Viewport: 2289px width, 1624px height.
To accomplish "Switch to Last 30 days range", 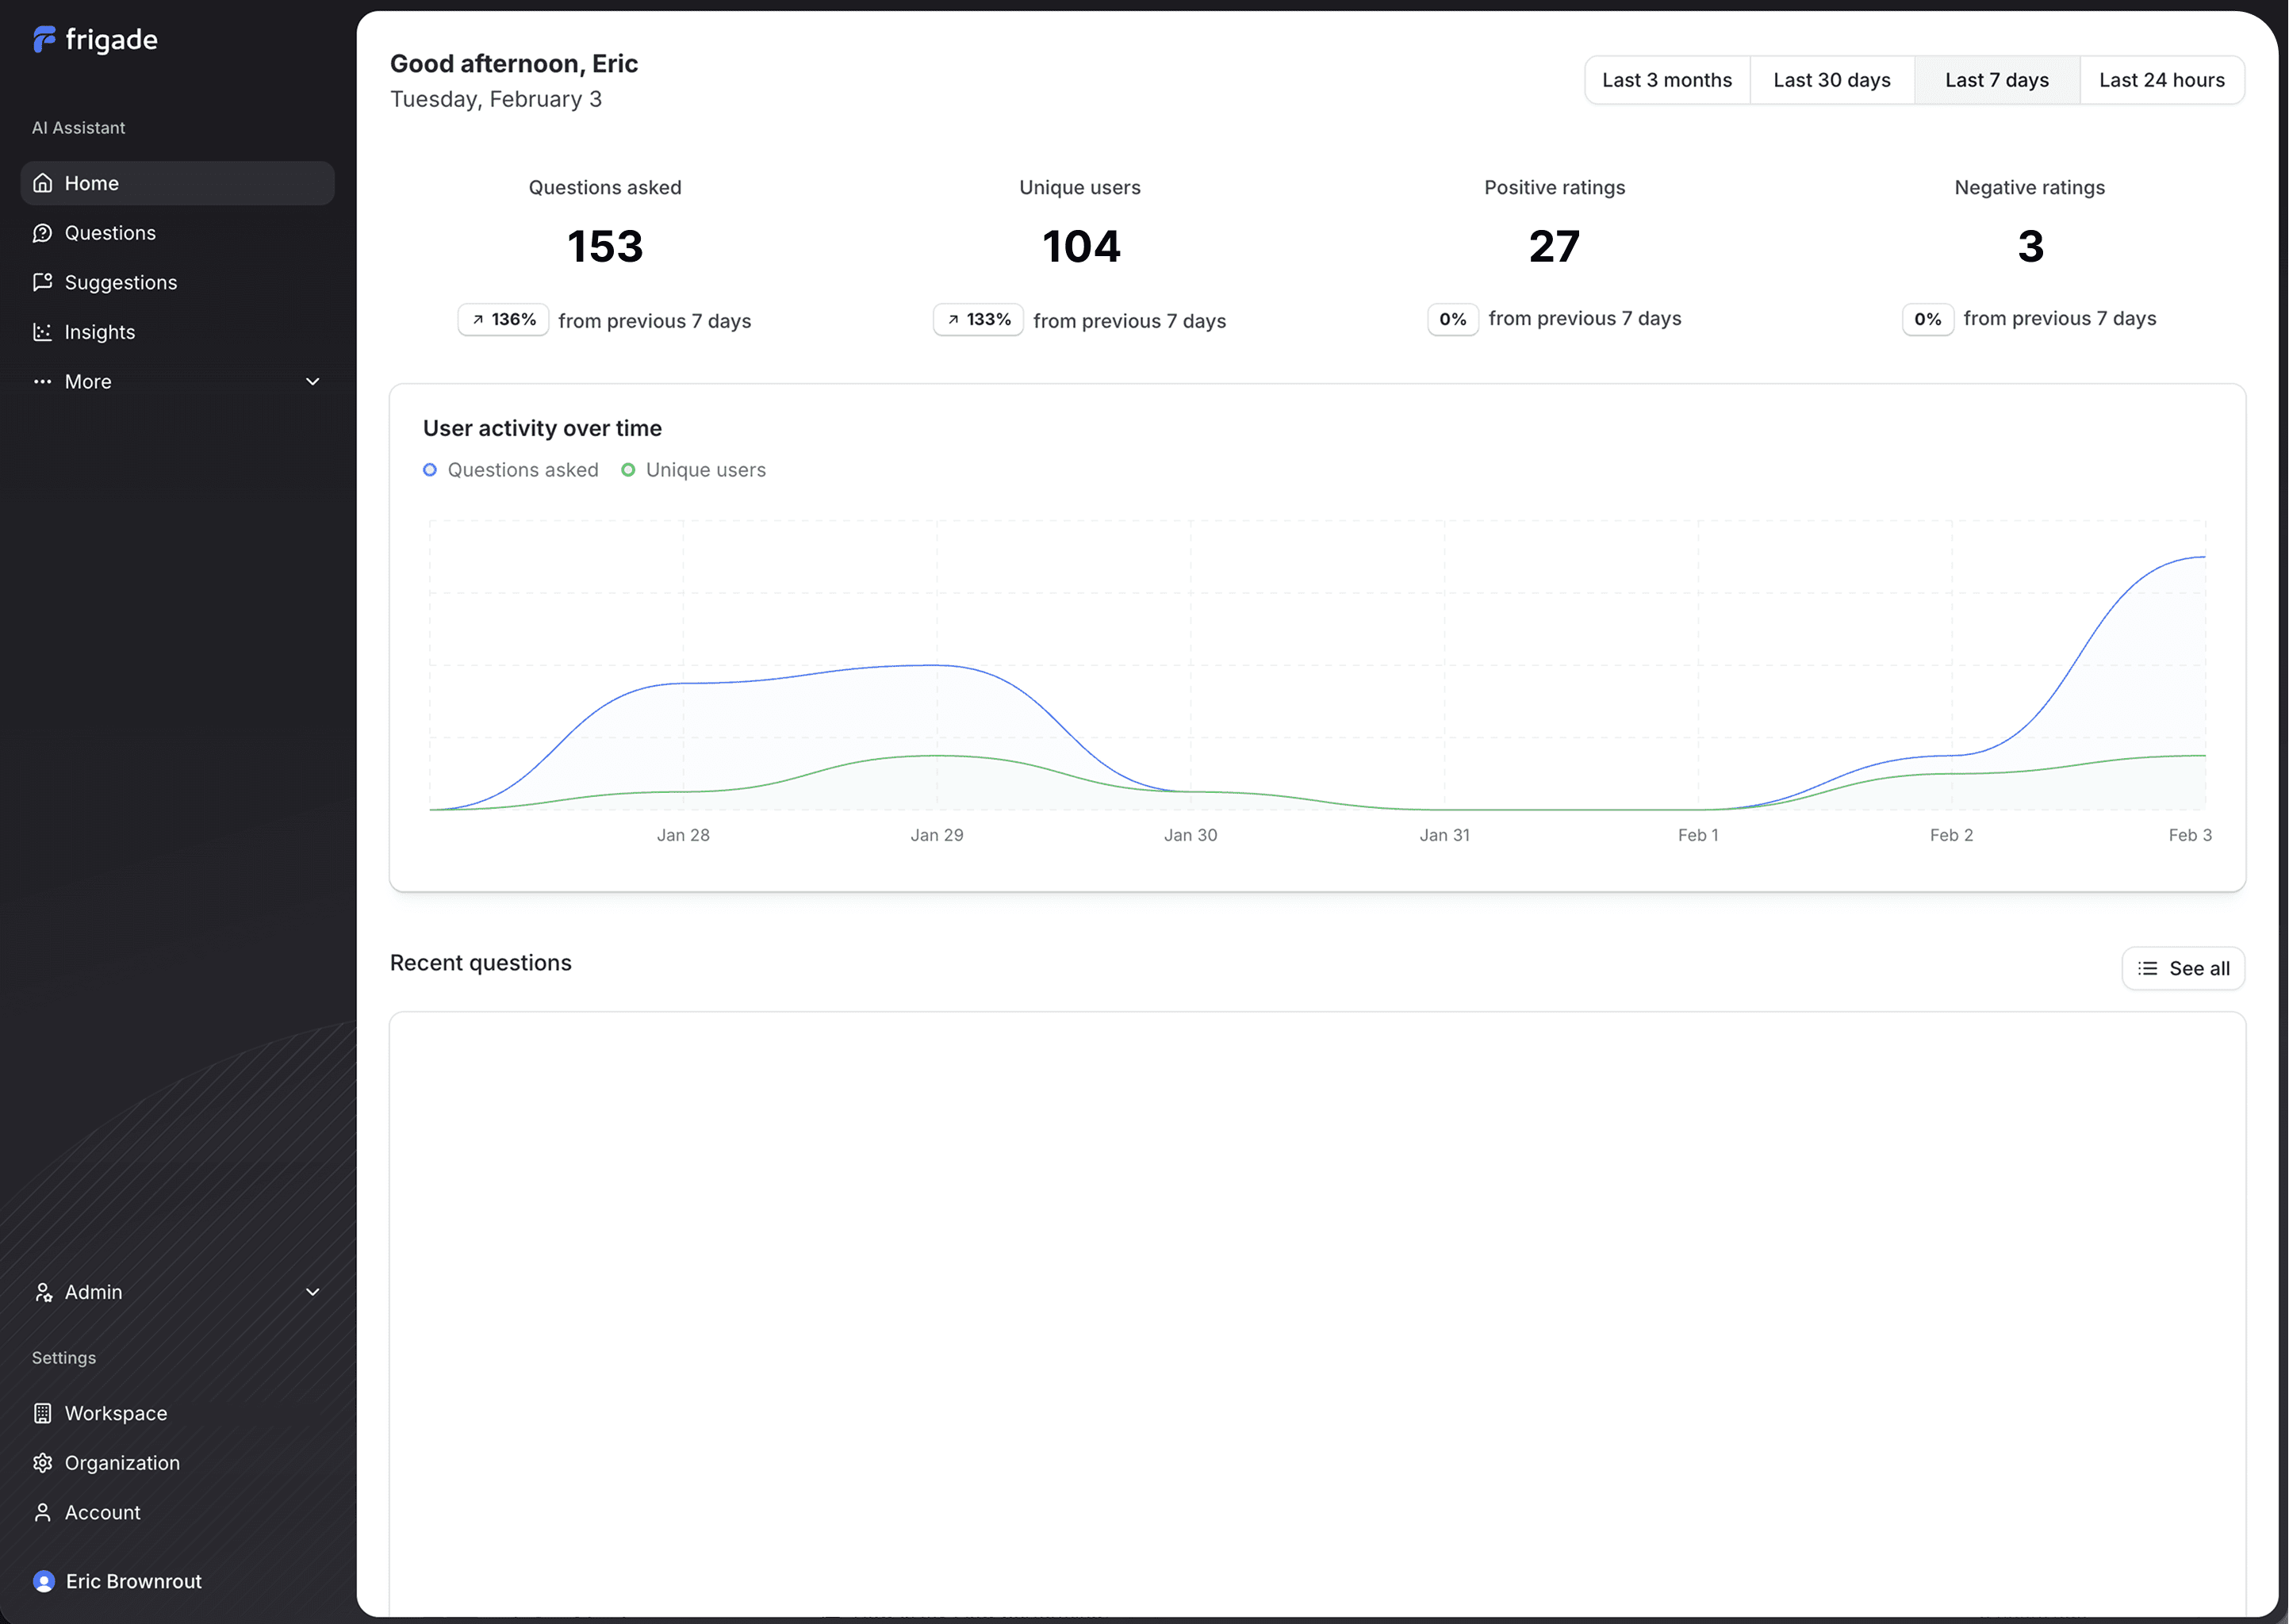I will pos(1831,80).
